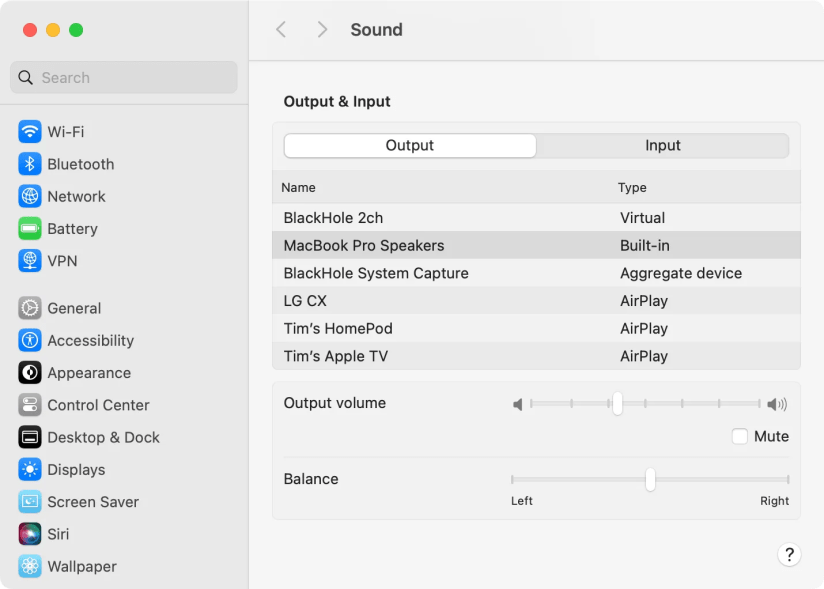Click the Balance slider thumb
The width and height of the screenshot is (824, 589).
[x=650, y=480]
